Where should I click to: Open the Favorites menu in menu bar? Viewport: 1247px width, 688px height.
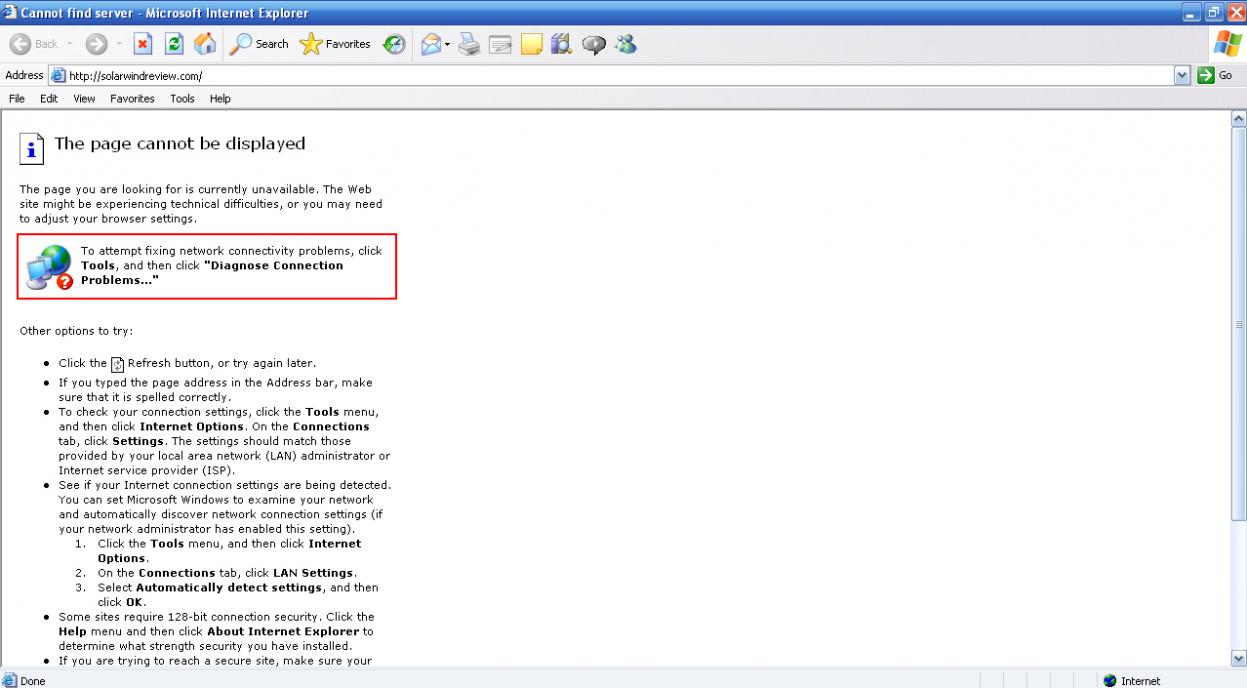[132, 98]
